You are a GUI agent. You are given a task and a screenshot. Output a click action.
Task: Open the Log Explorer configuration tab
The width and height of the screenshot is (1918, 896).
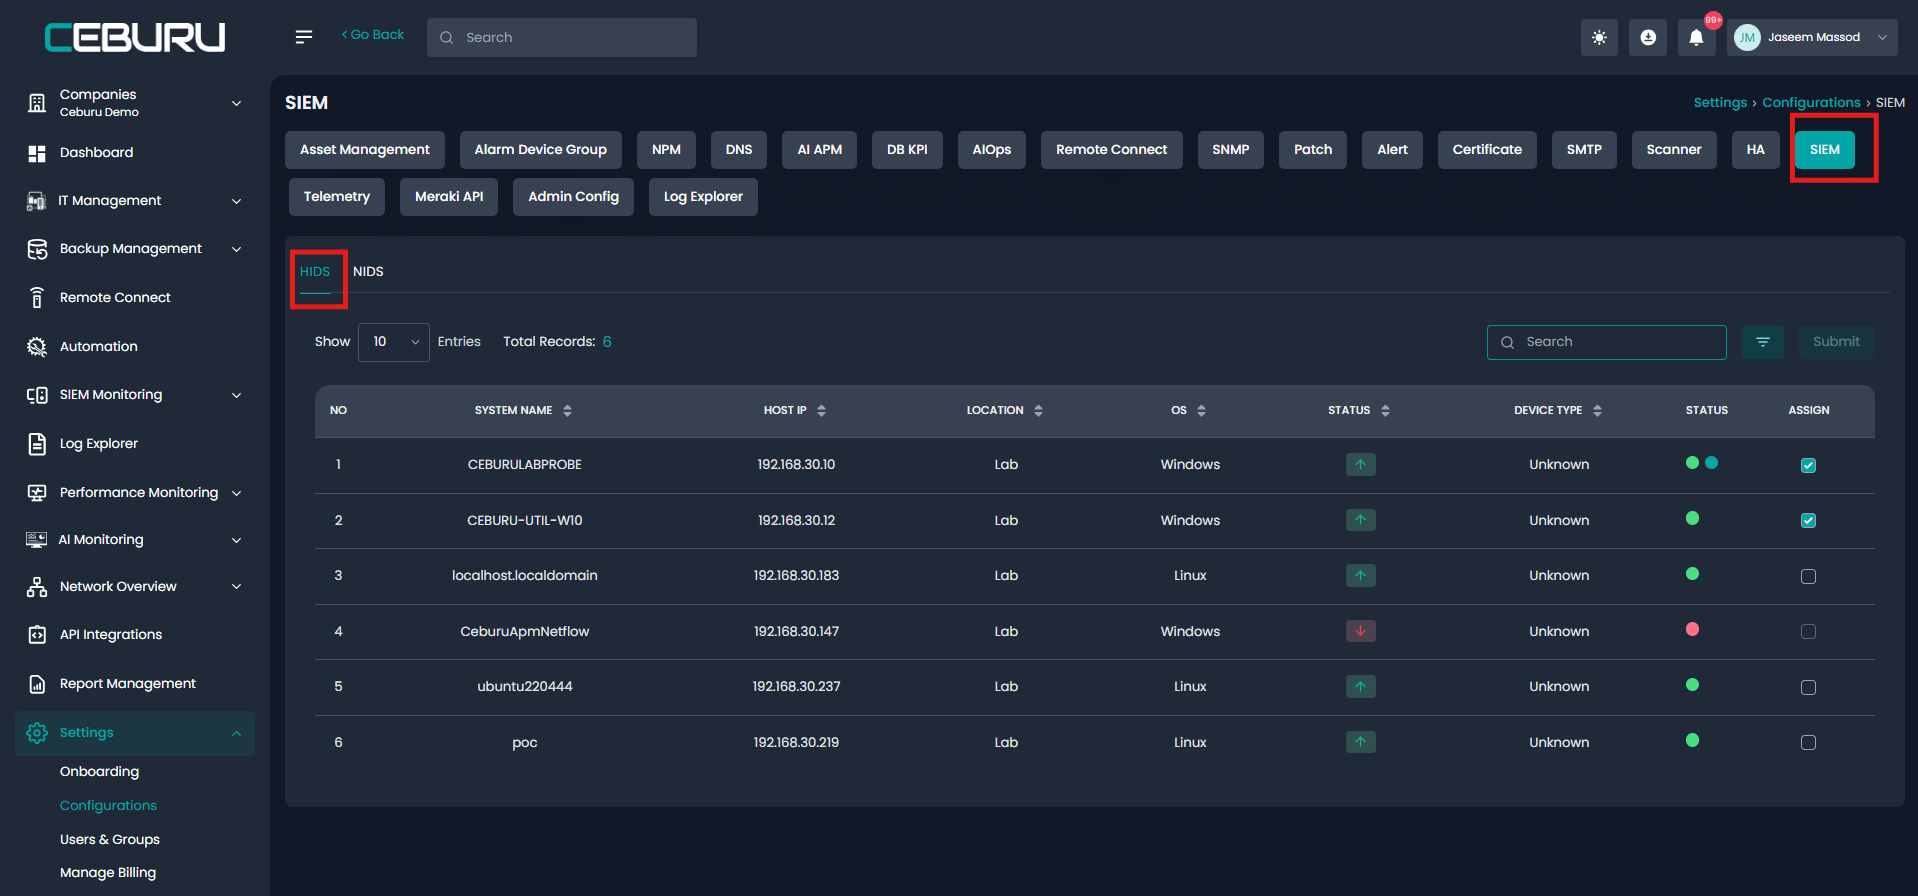(703, 197)
